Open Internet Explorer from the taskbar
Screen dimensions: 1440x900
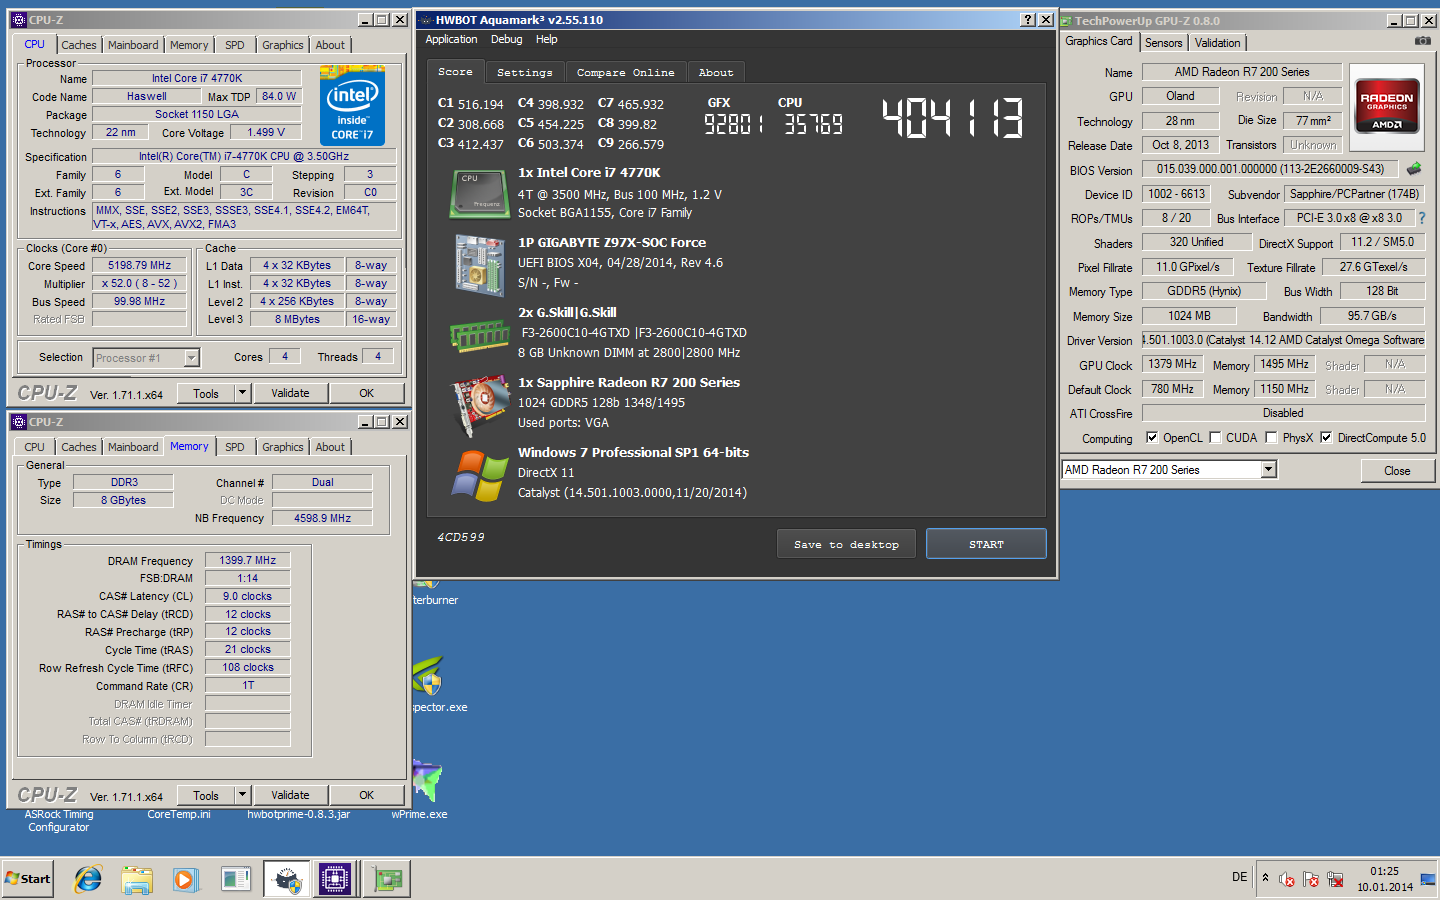(x=88, y=879)
